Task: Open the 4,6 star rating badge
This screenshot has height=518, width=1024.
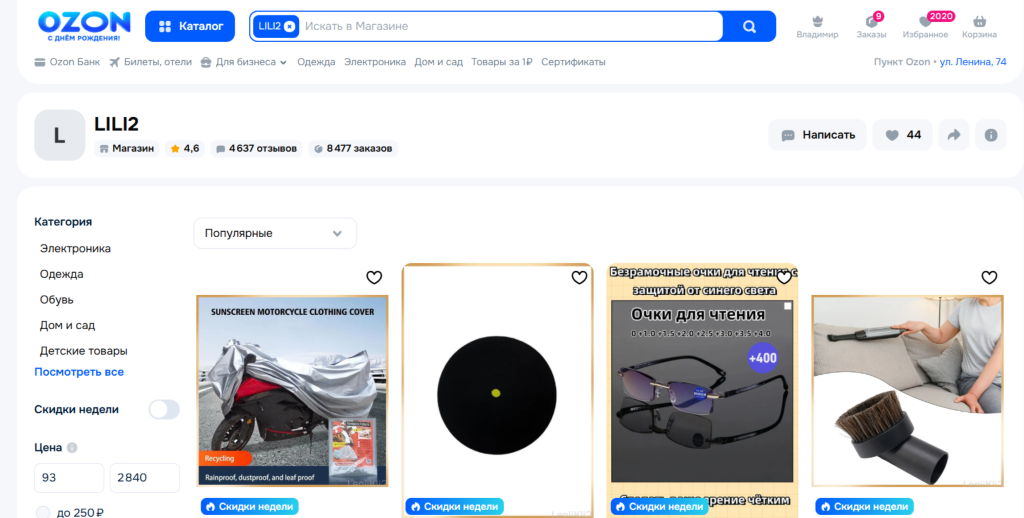Action: [x=185, y=148]
